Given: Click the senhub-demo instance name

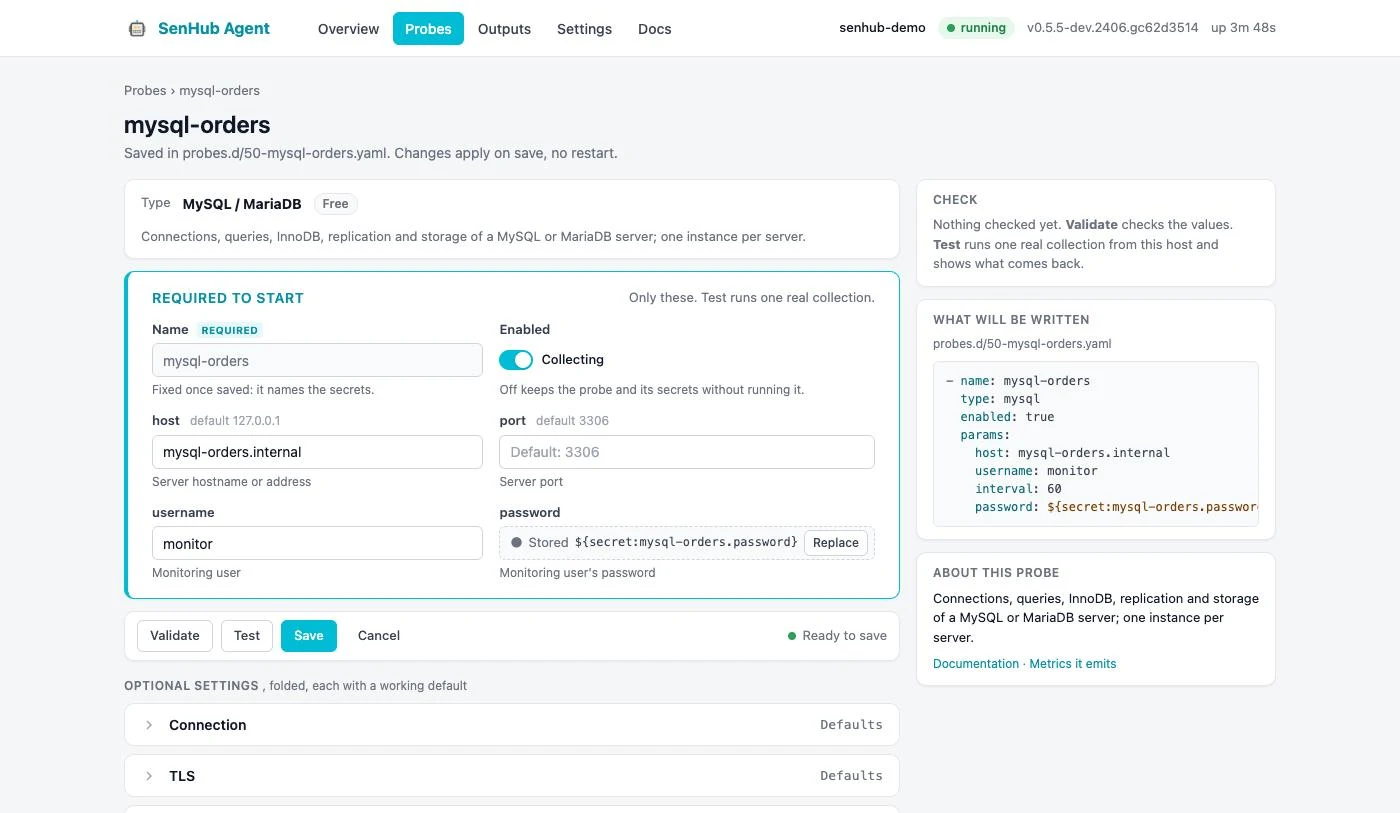Looking at the screenshot, I should click(x=882, y=28).
